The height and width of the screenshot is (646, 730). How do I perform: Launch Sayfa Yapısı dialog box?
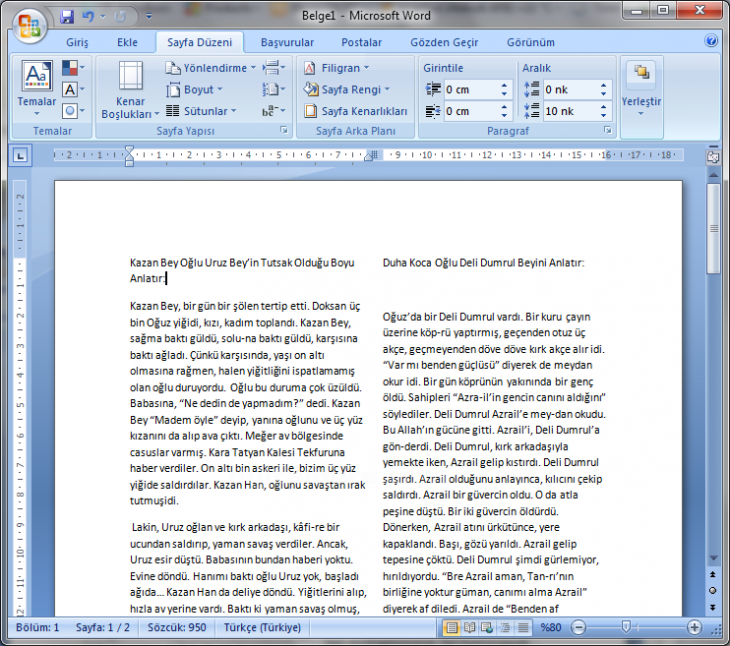pos(284,130)
